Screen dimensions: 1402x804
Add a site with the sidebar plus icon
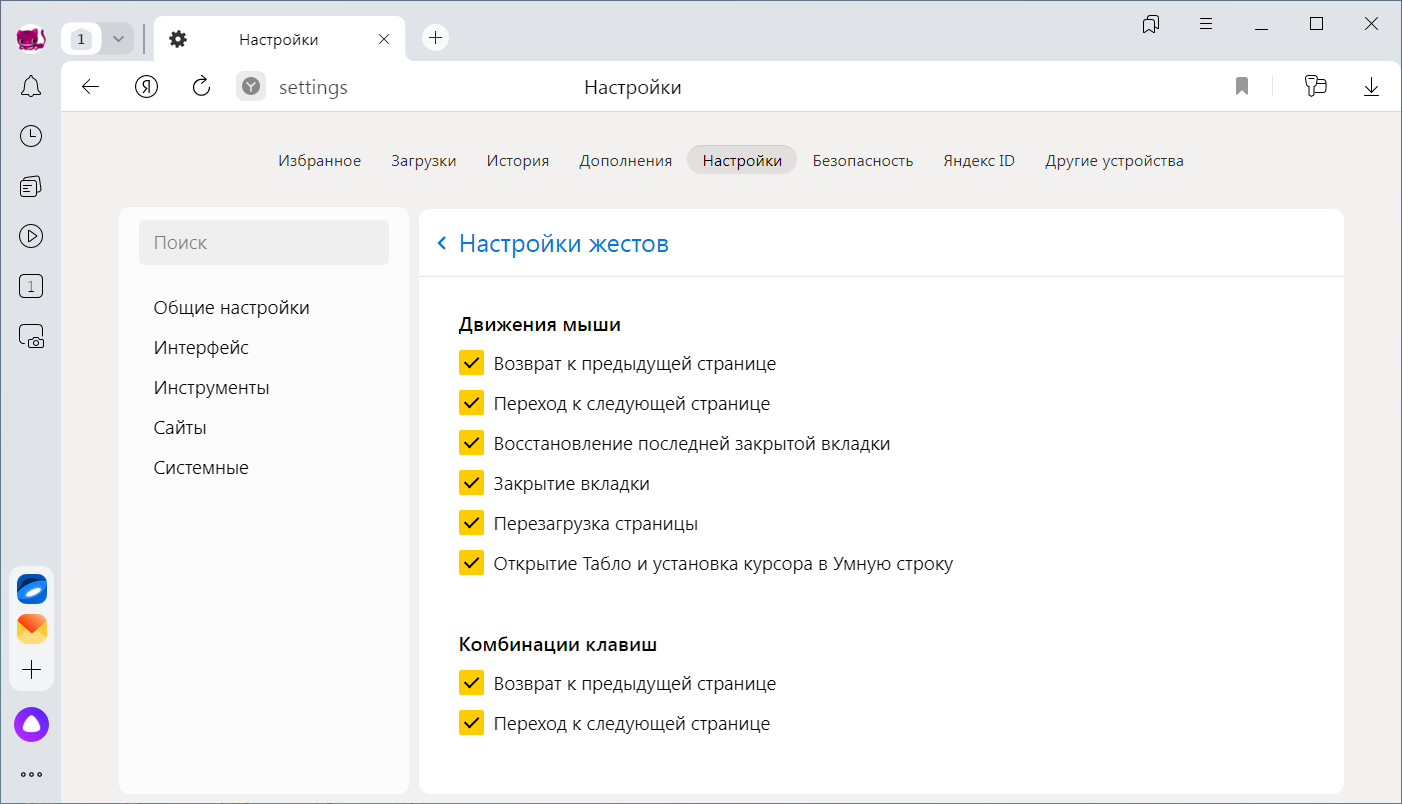coord(32,669)
